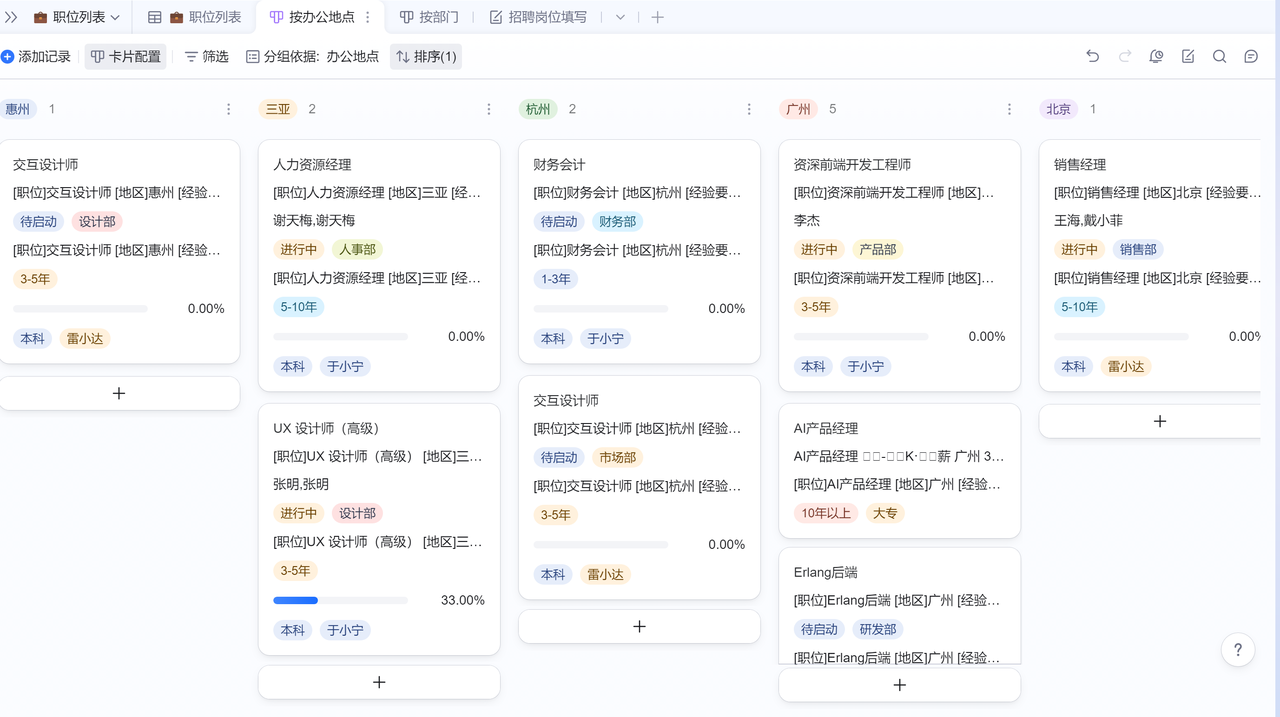Image resolution: width=1280 pixels, height=717 pixels.
Task: Click the 添加记录 button
Action: [x=36, y=57]
